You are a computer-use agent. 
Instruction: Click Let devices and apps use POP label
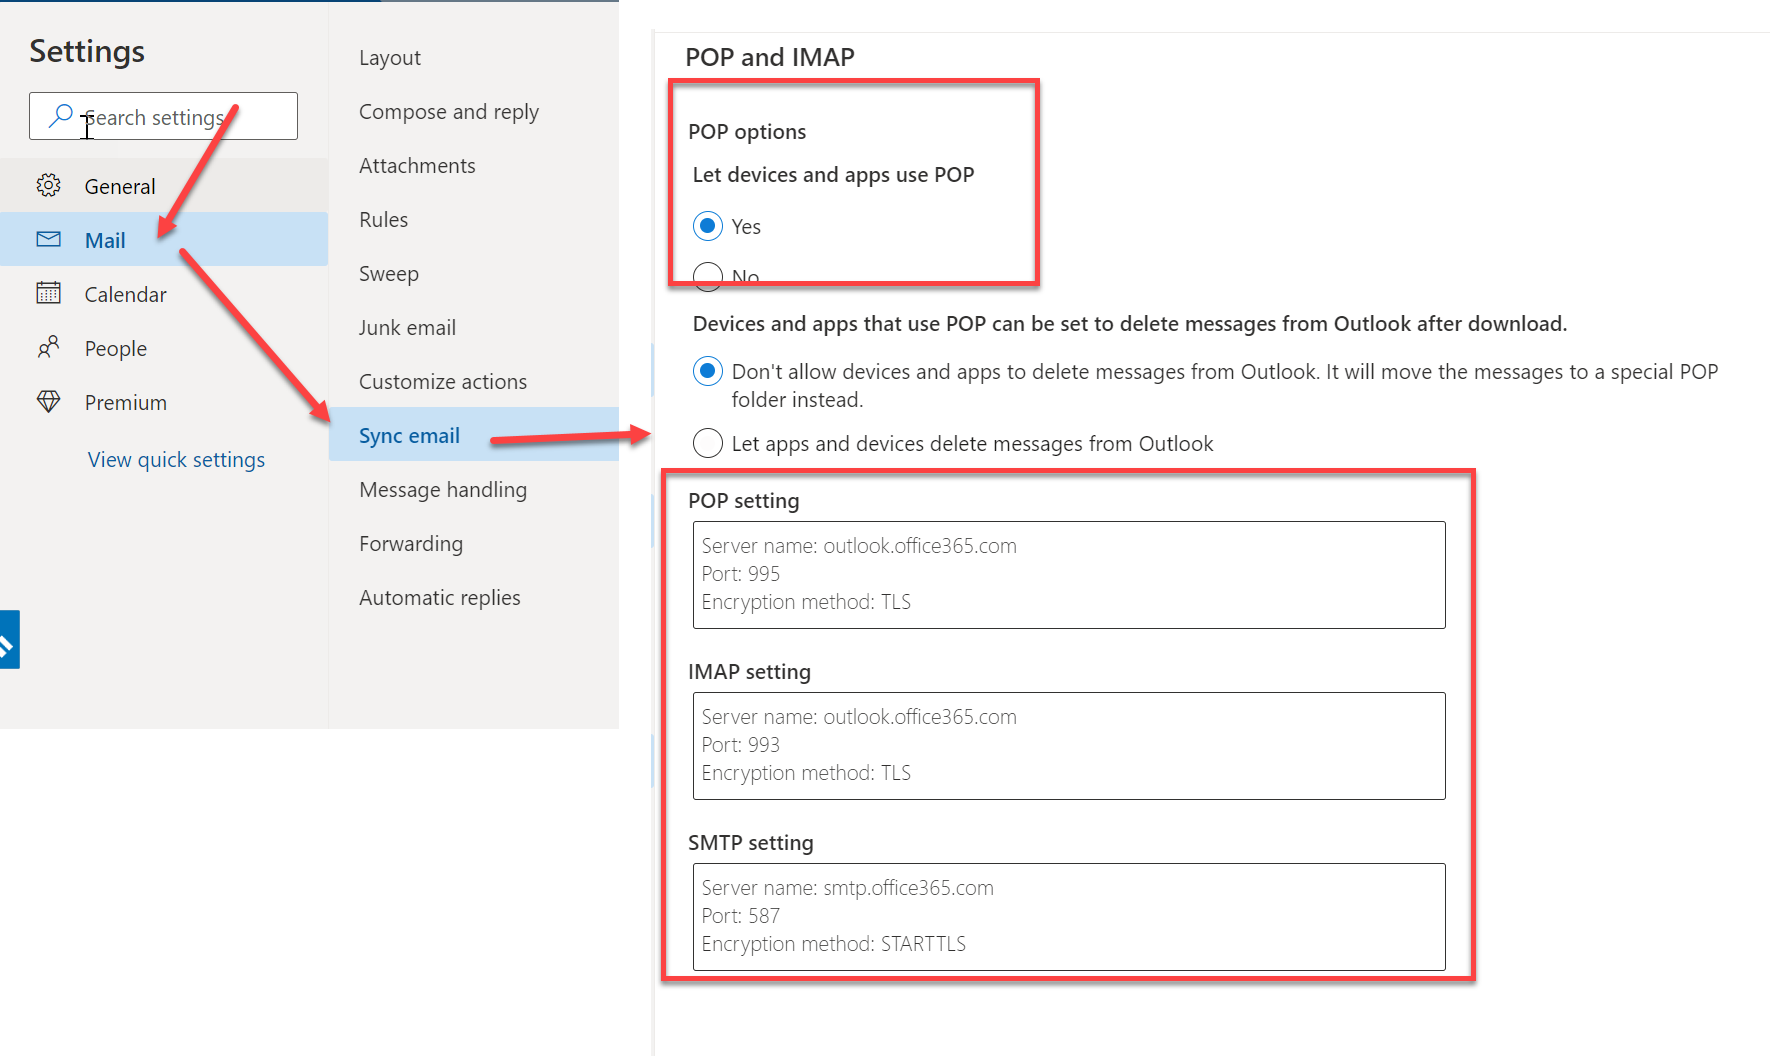(x=833, y=175)
